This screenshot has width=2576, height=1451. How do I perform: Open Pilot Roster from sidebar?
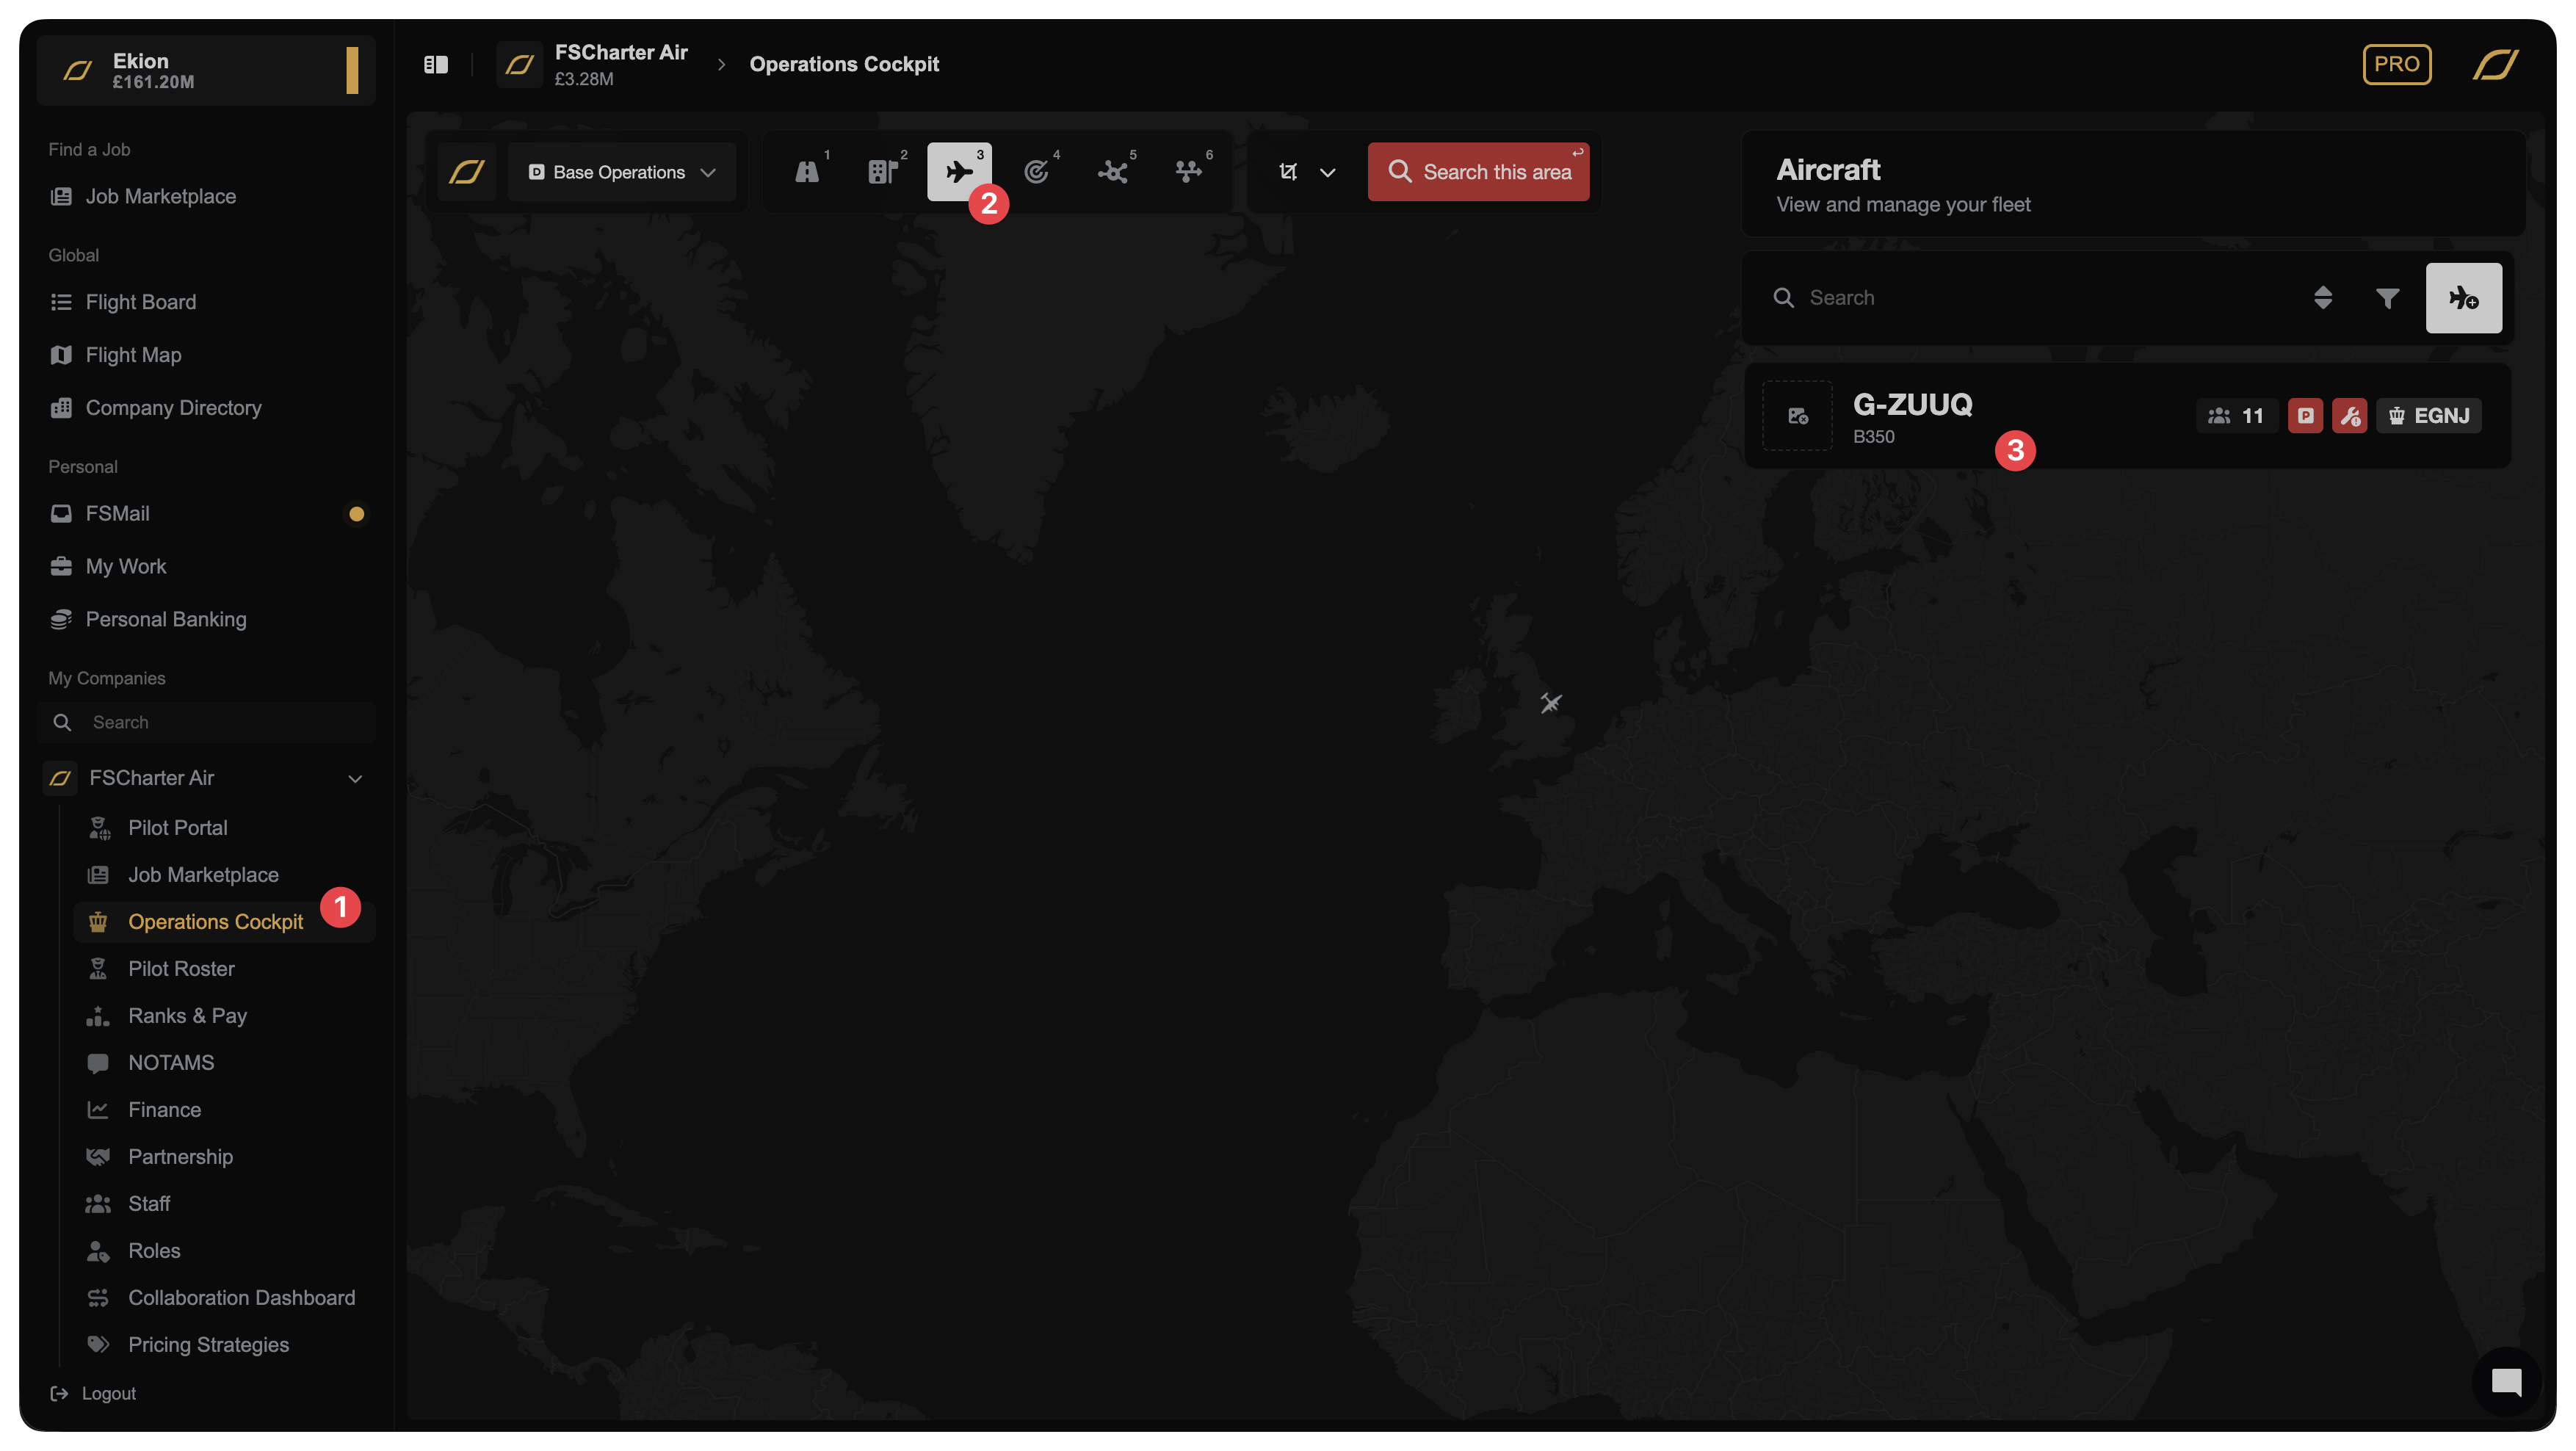[181, 968]
